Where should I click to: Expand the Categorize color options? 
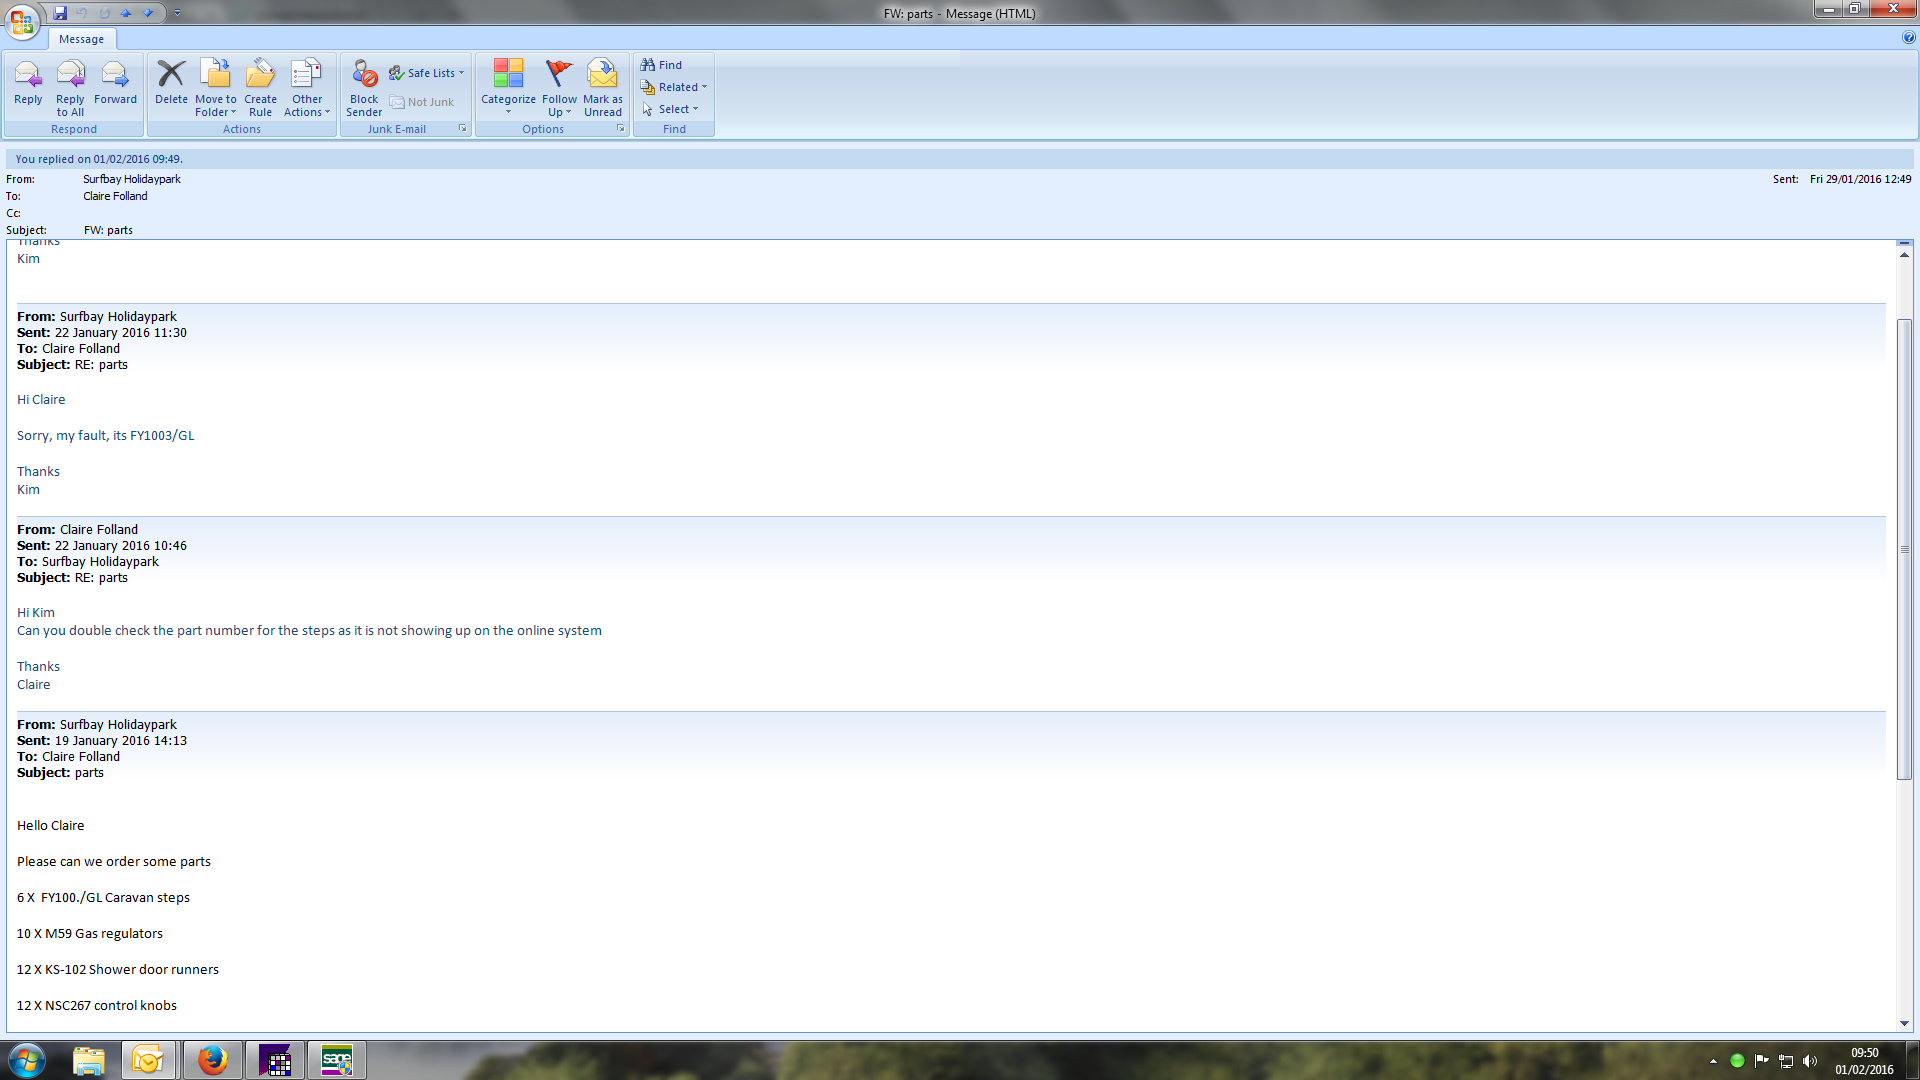coord(508,88)
